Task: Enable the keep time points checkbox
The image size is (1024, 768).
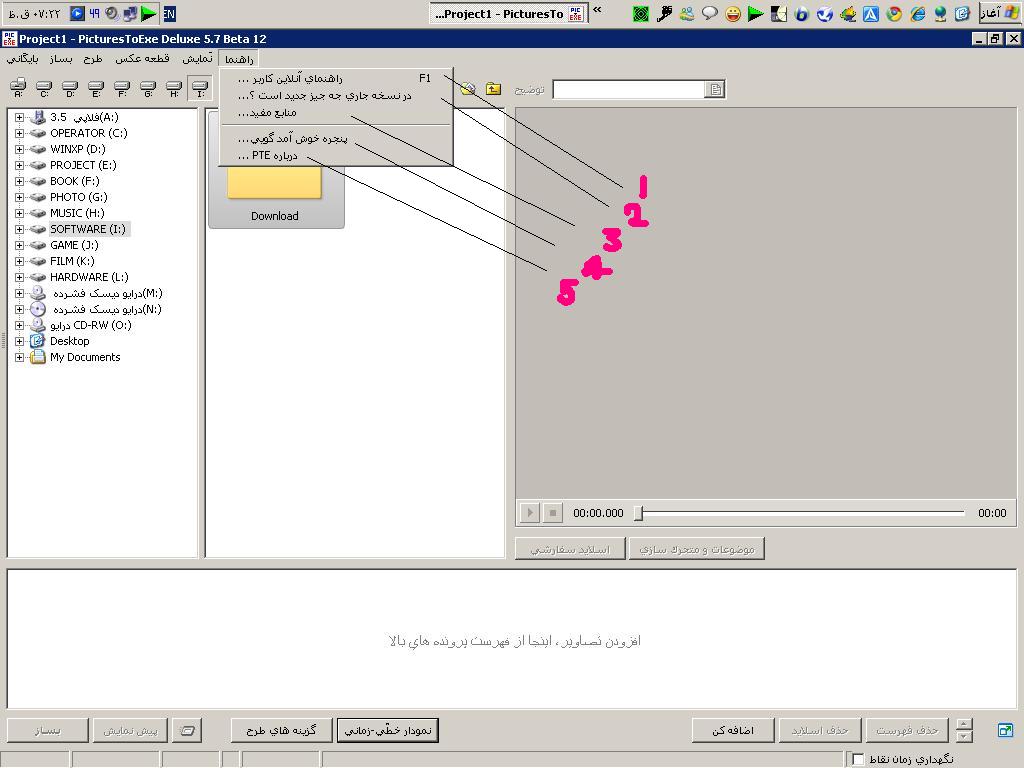Action: coord(858,759)
